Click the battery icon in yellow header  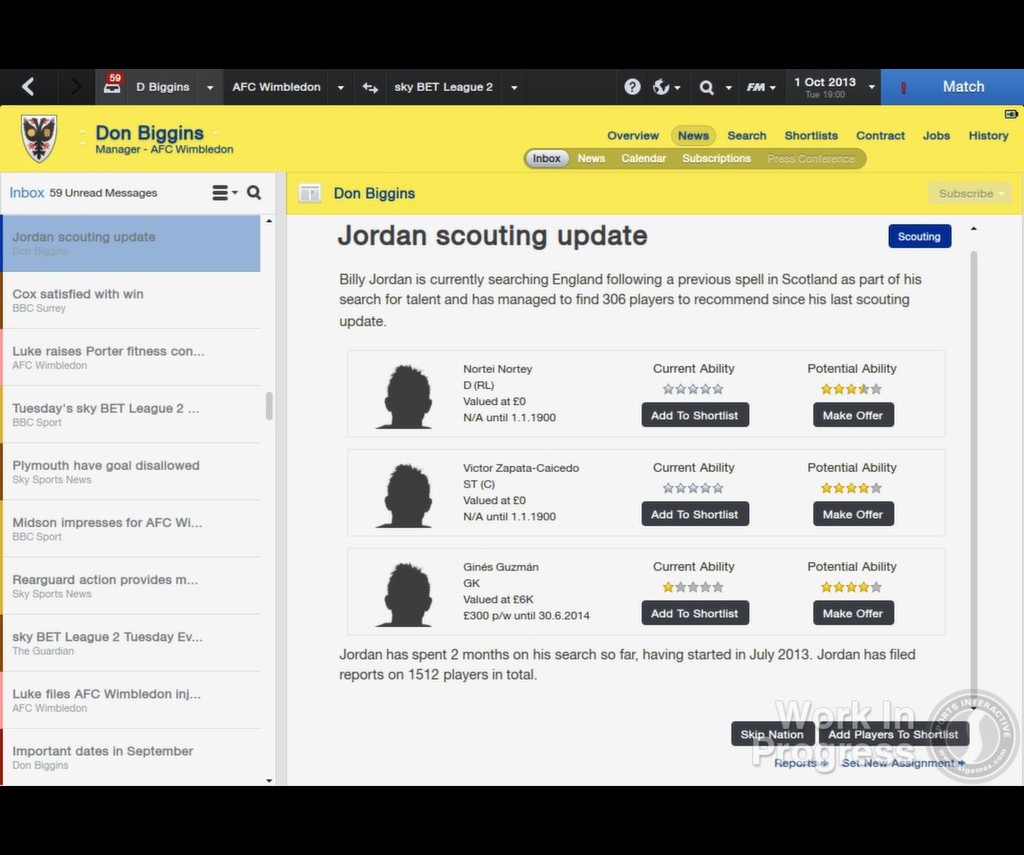pyautogui.click(x=1011, y=114)
